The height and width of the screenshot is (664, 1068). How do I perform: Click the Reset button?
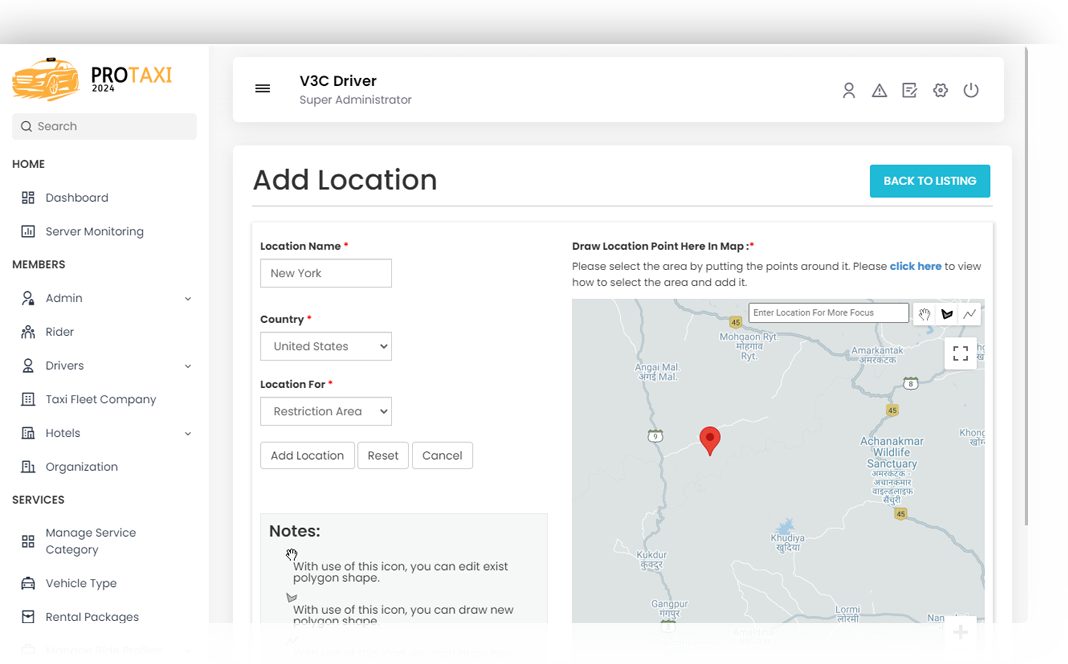[383, 456]
